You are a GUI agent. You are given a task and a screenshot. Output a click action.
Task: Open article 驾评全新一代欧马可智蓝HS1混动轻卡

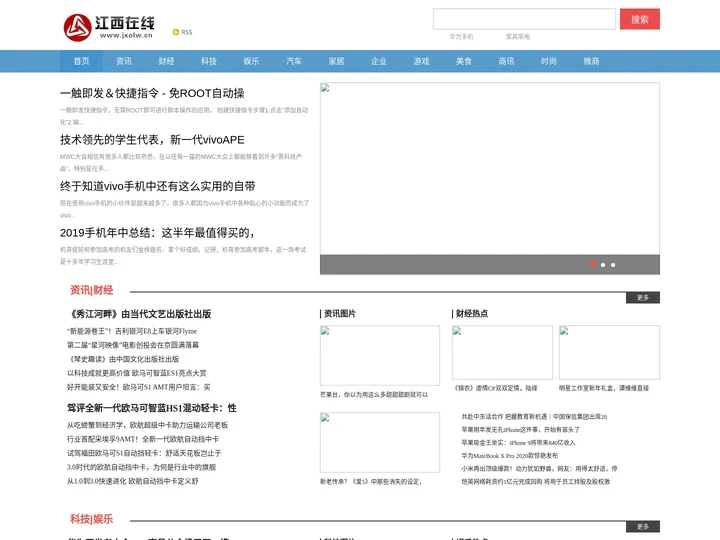click(152, 408)
